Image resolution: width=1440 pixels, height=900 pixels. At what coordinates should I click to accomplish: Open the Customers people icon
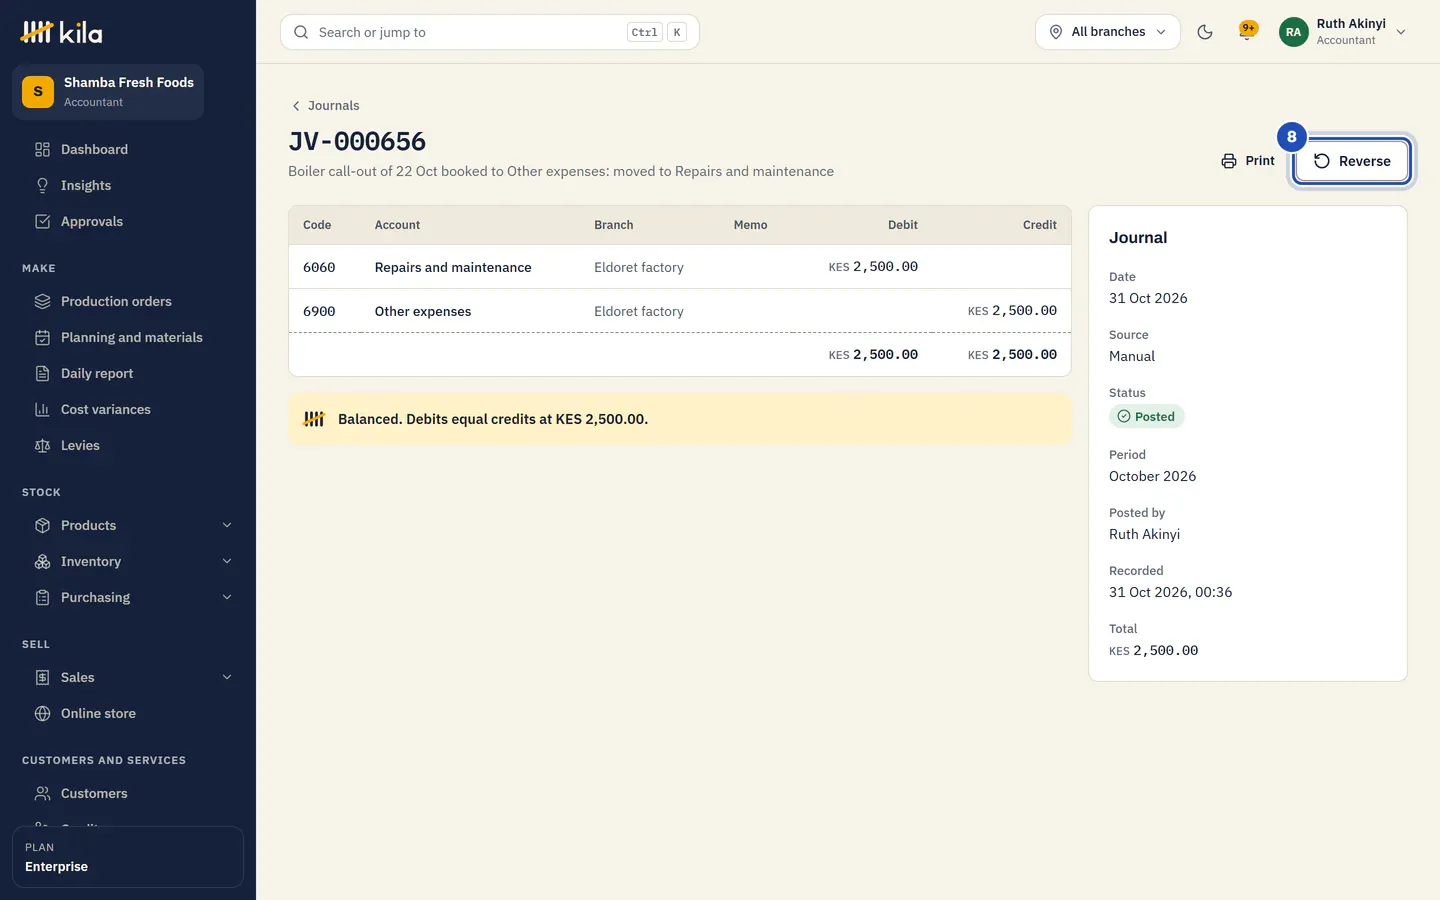pyautogui.click(x=42, y=793)
